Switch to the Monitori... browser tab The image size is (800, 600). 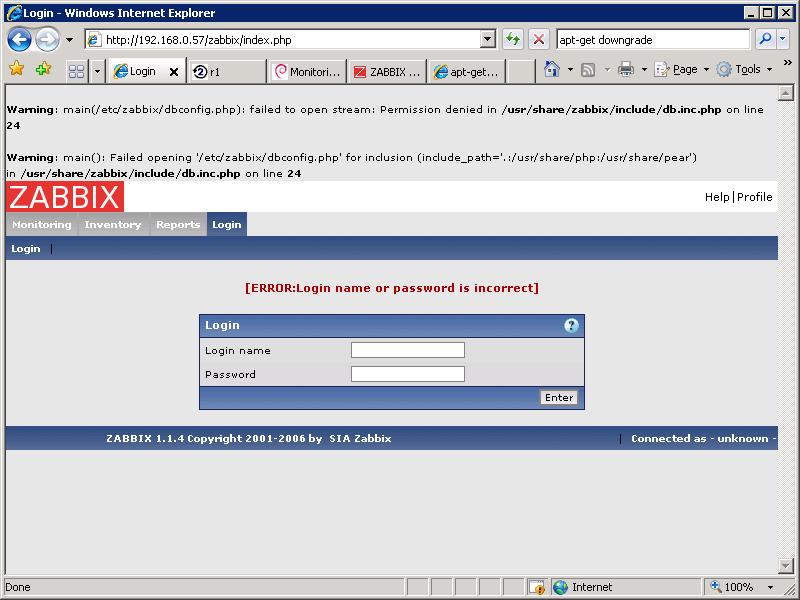pyautogui.click(x=308, y=72)
